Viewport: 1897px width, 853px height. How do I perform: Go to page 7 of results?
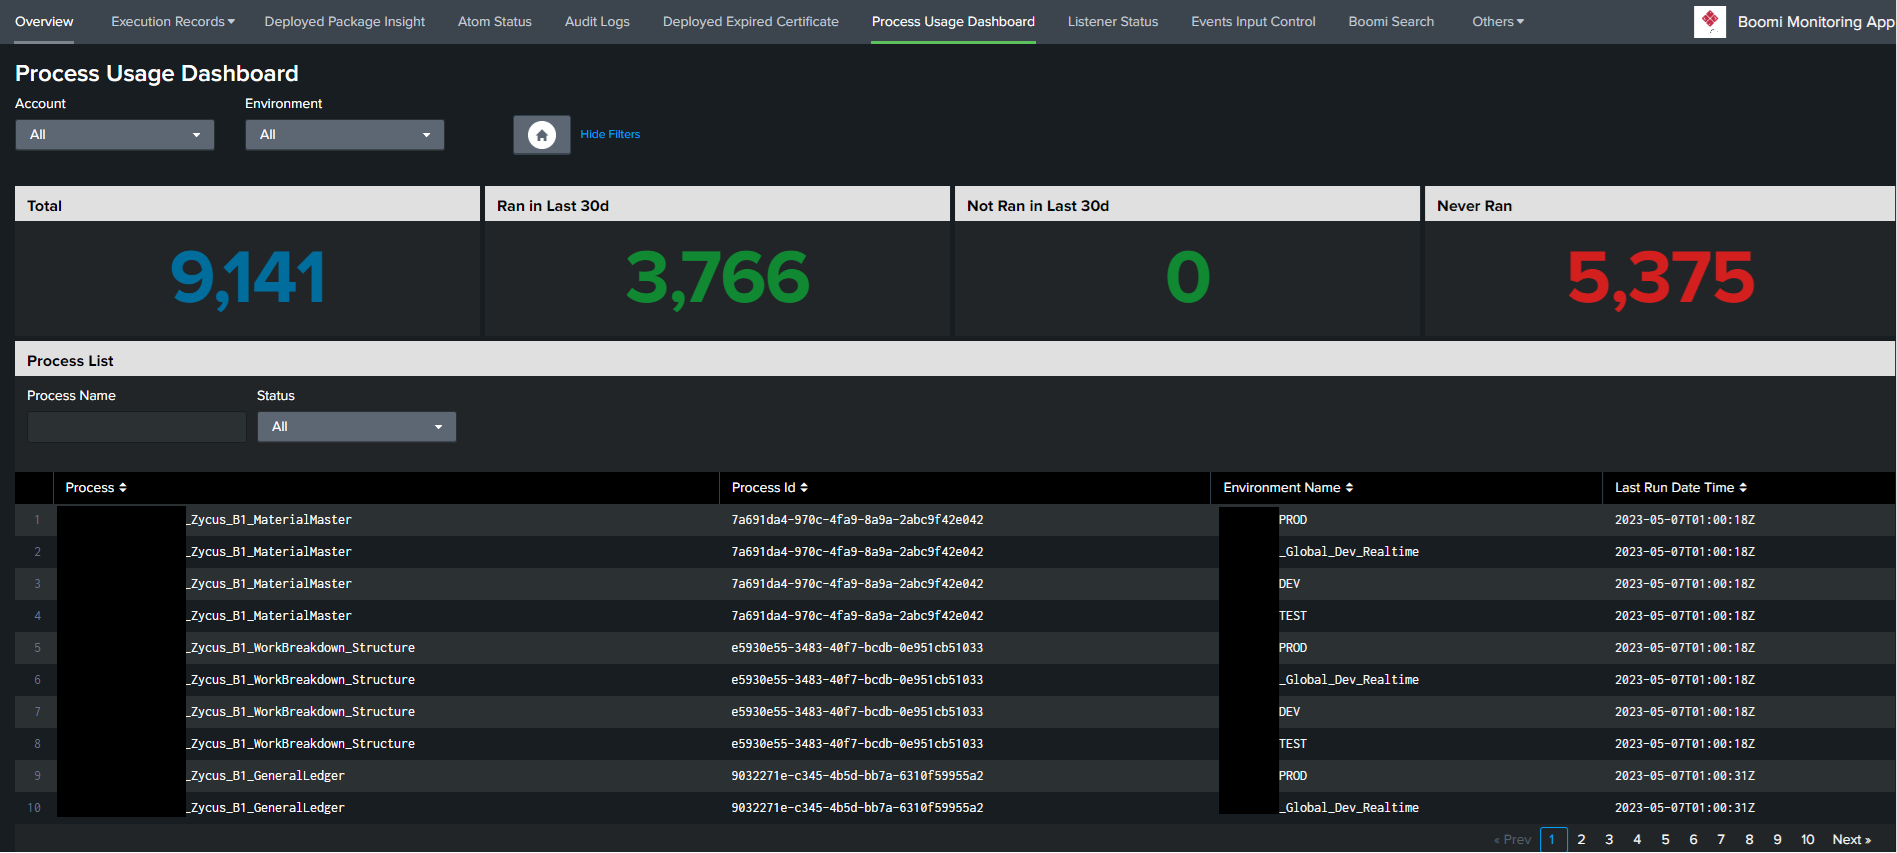(1721, 840)
